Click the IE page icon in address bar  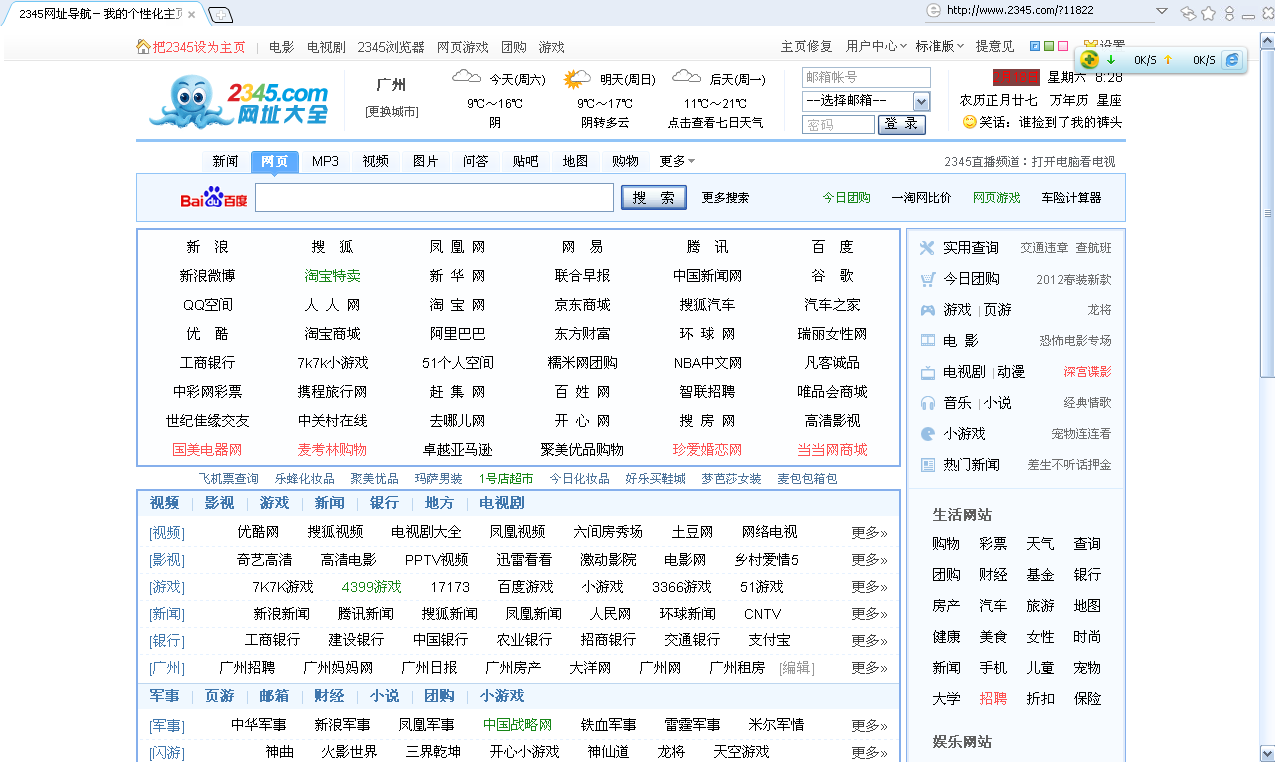coord(933,10)
